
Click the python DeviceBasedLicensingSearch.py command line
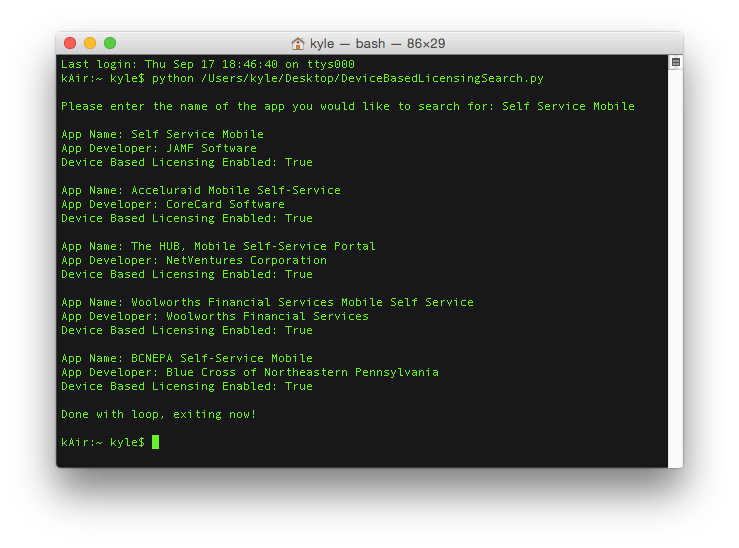point(302,78)
